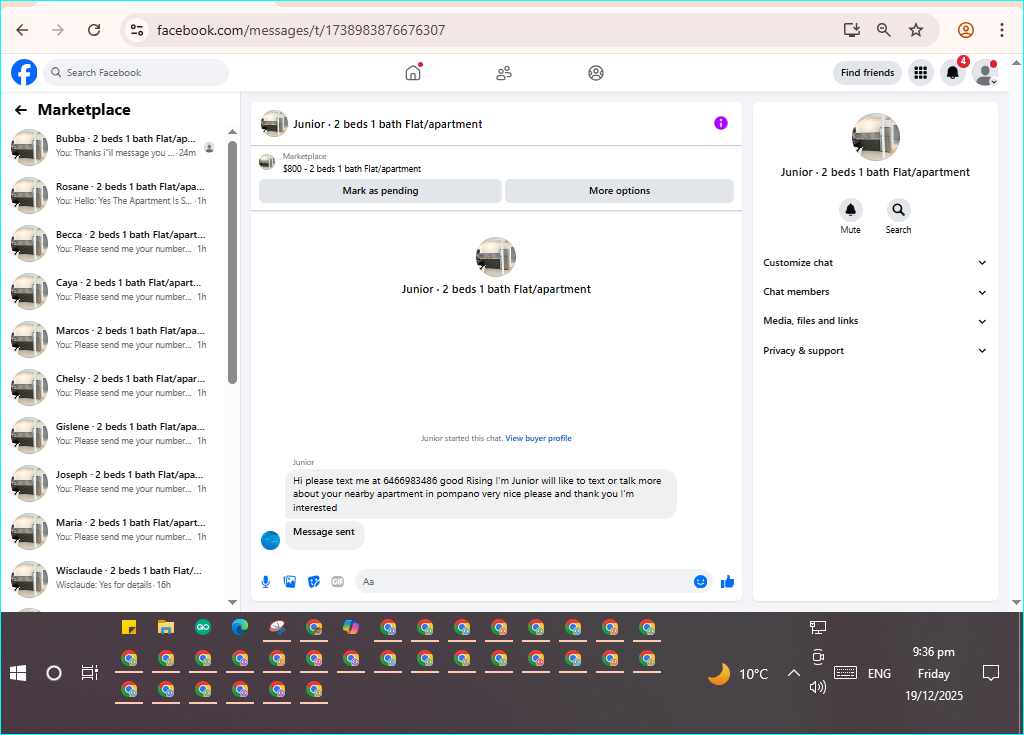Screen dimensions: 1024x735
Task: Open Chrome profile icon in toolbar
Action: pos(966,30)
